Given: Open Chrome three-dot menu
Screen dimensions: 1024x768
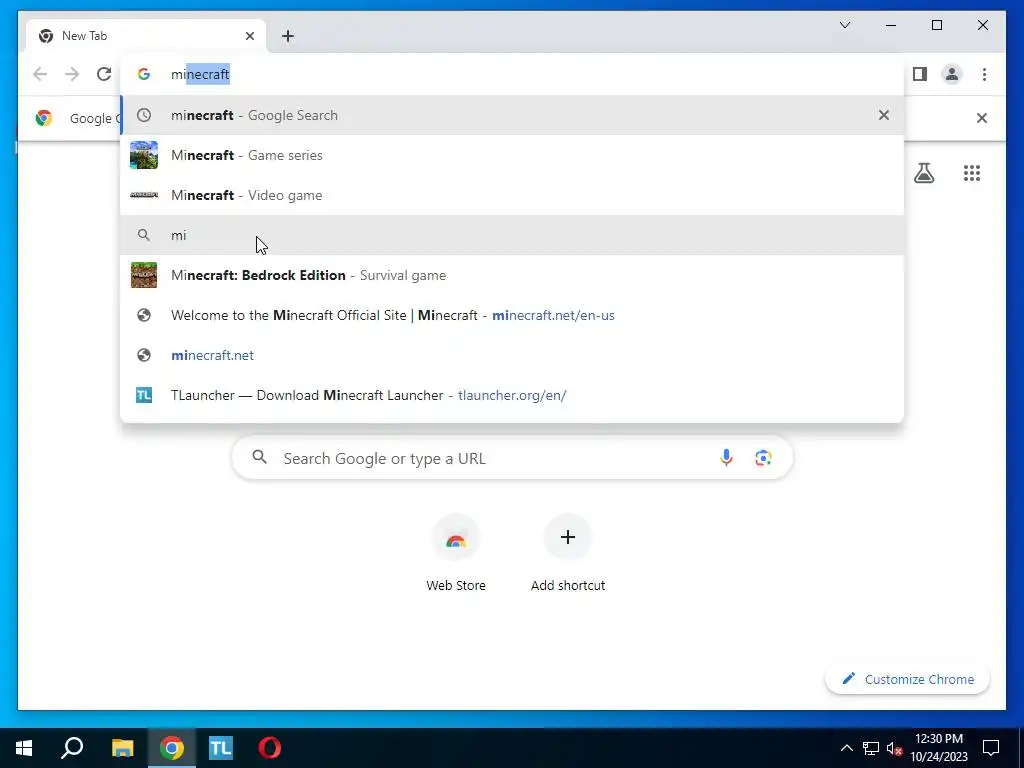Looking at the screenshot, I should 984,74.
